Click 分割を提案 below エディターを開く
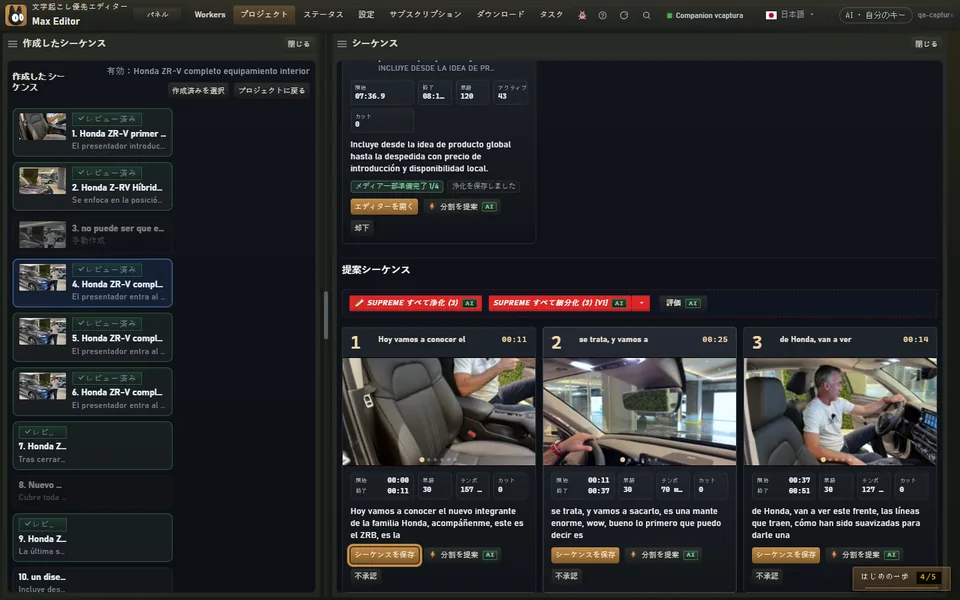 tap(462, 207)
